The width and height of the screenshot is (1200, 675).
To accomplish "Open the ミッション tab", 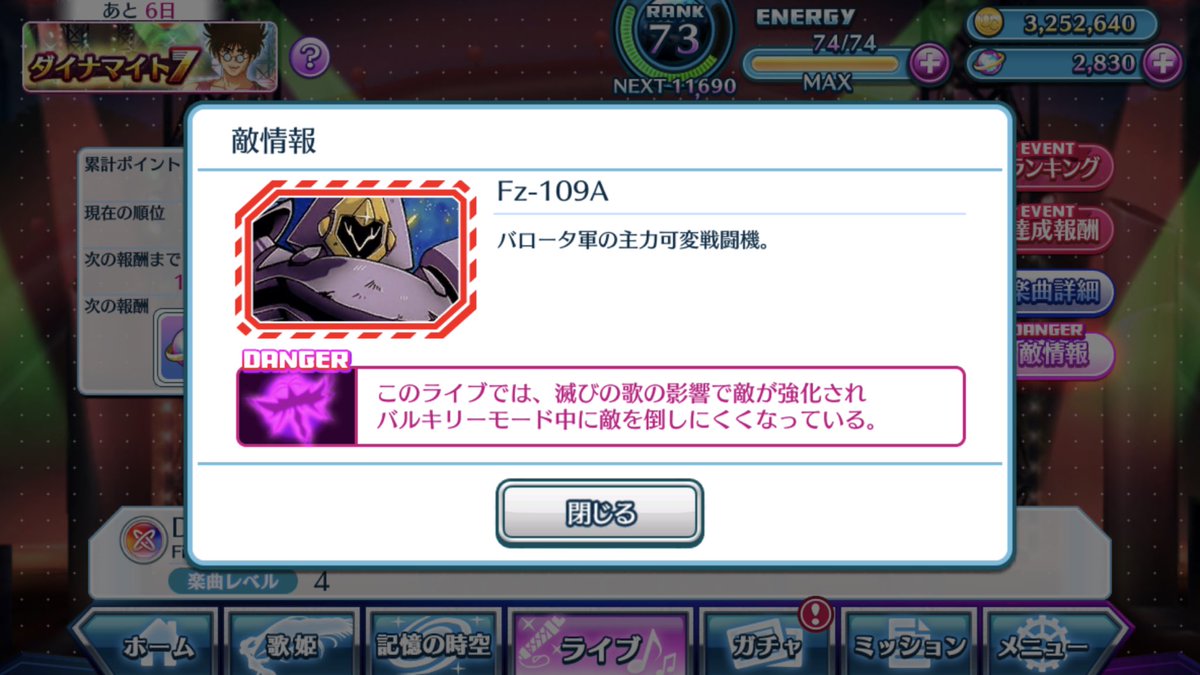I will 909,645.
